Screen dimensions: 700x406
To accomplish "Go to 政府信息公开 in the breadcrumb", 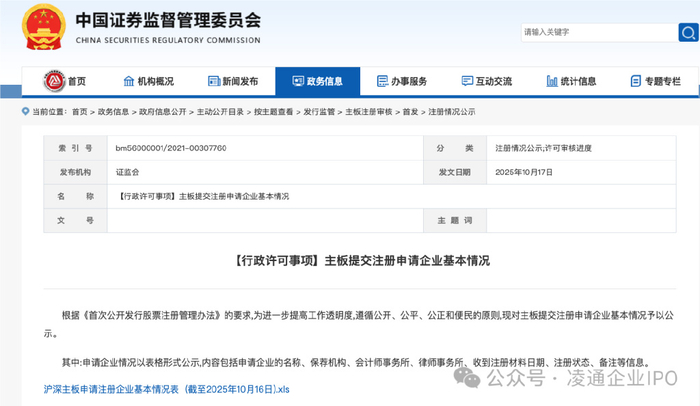I will point(162,112).
